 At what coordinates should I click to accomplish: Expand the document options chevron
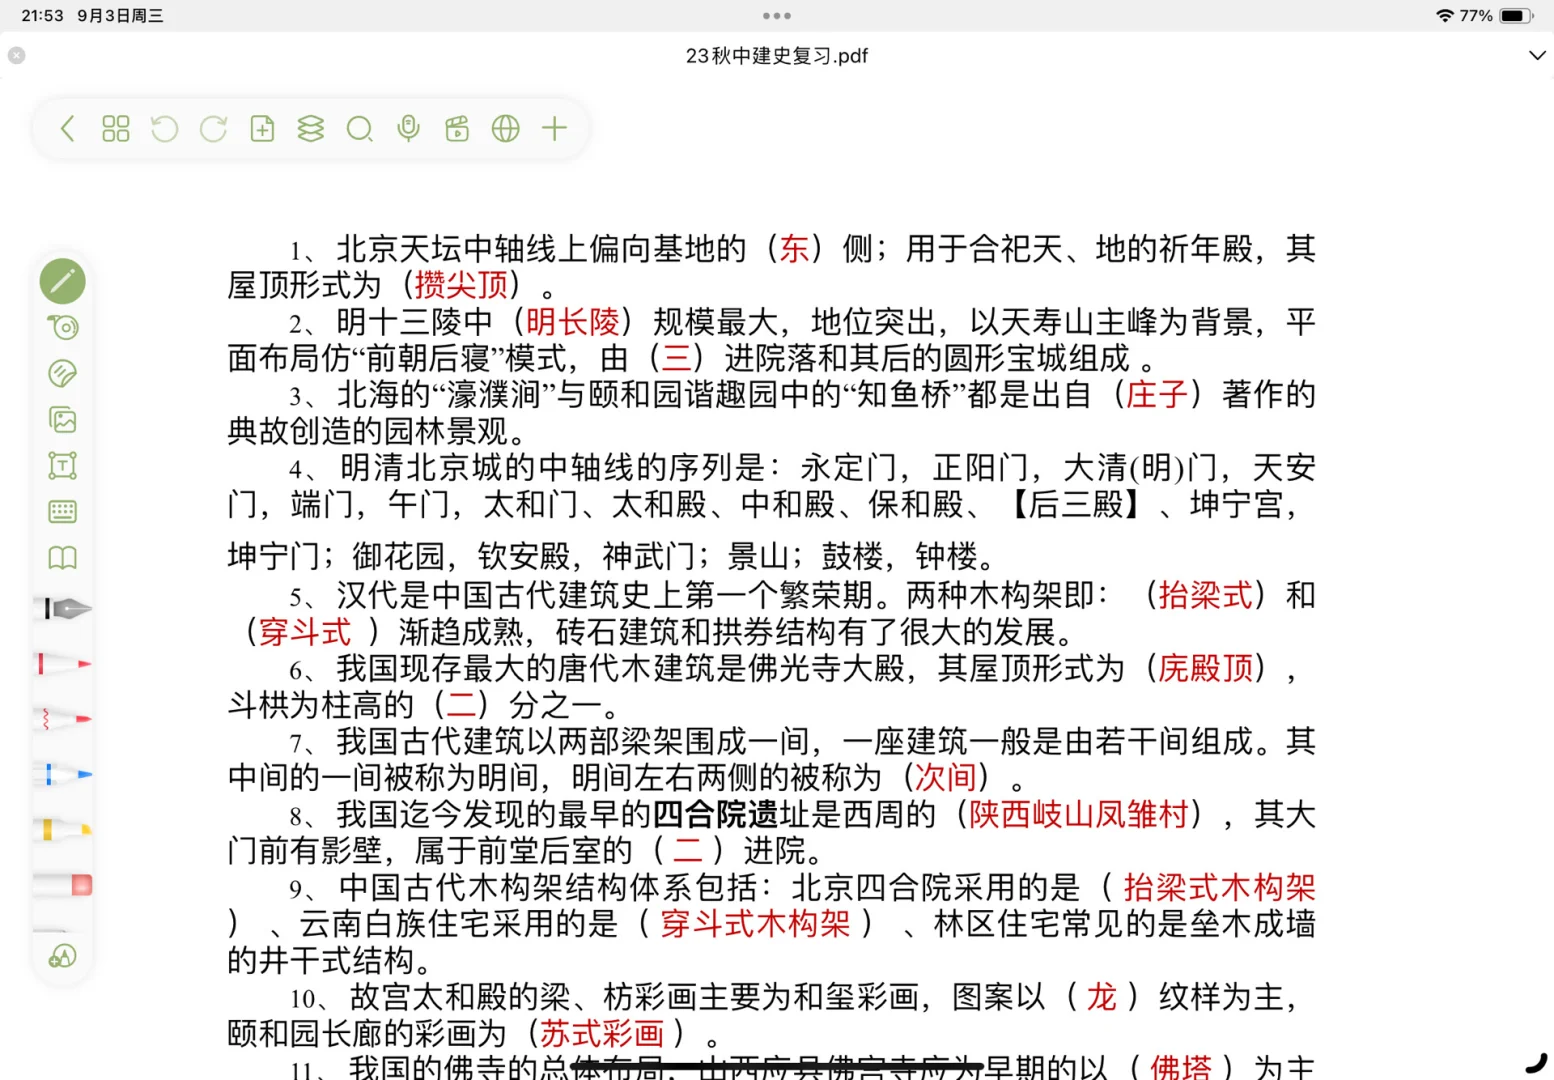1536,56
